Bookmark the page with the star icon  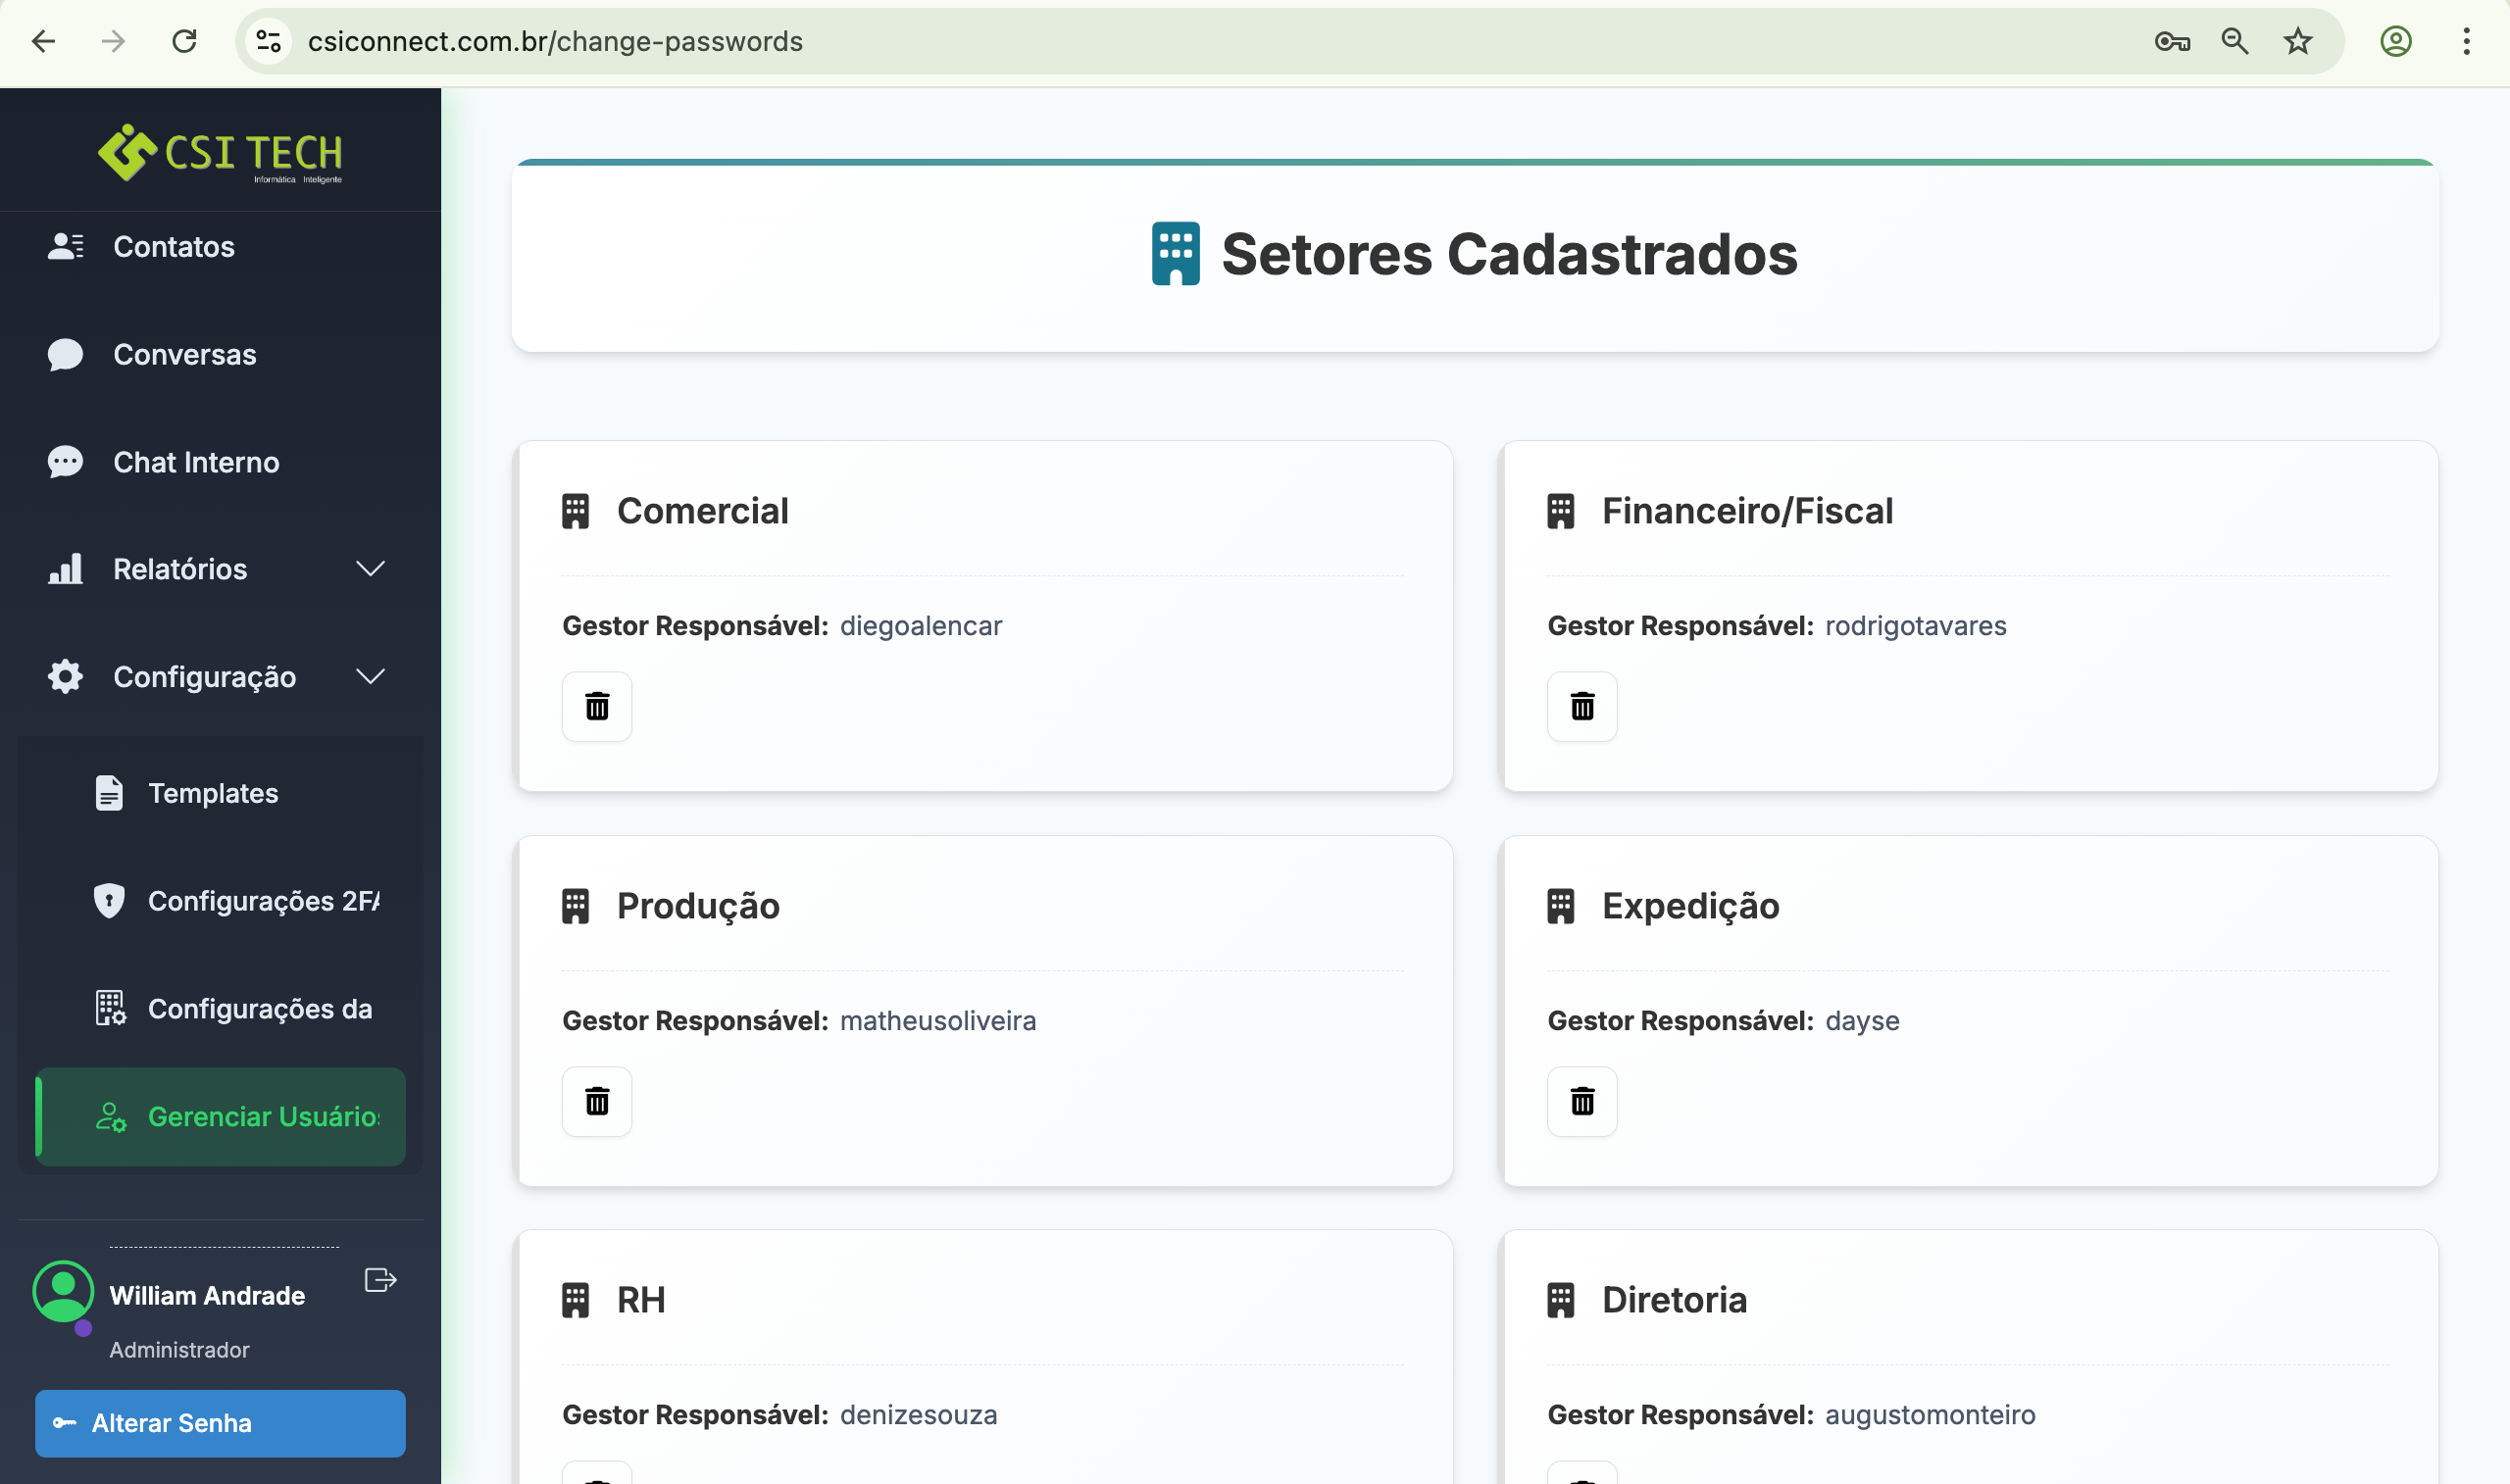coord(2297,41)
